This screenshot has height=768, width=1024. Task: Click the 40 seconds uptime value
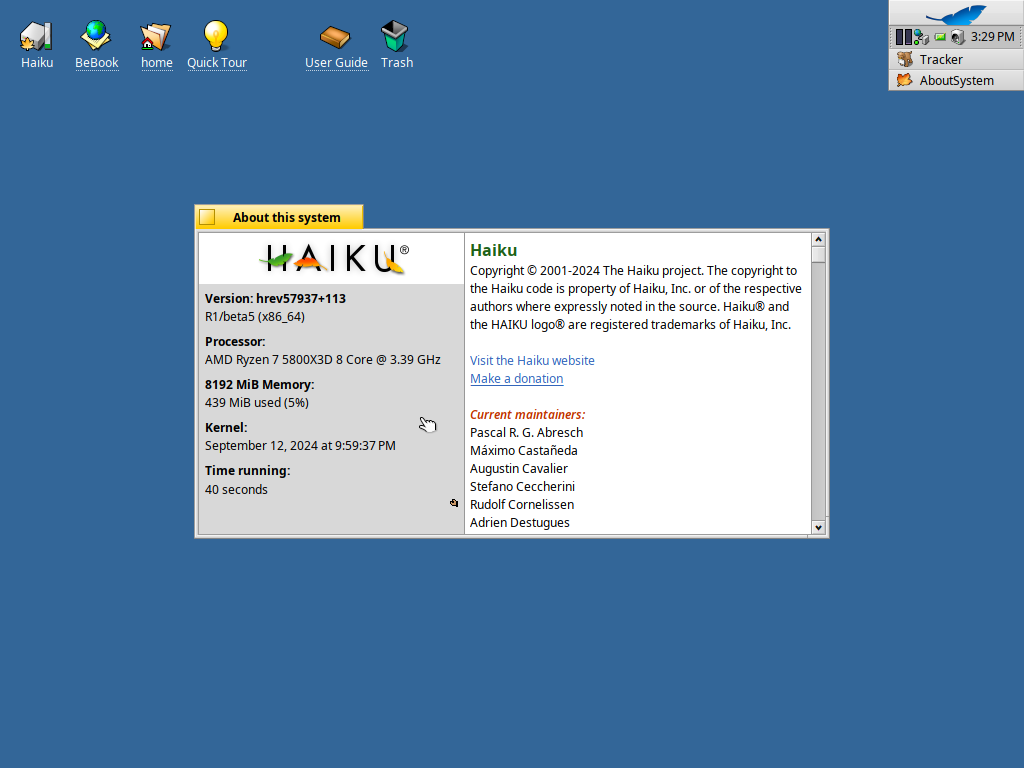pos(236,490)
